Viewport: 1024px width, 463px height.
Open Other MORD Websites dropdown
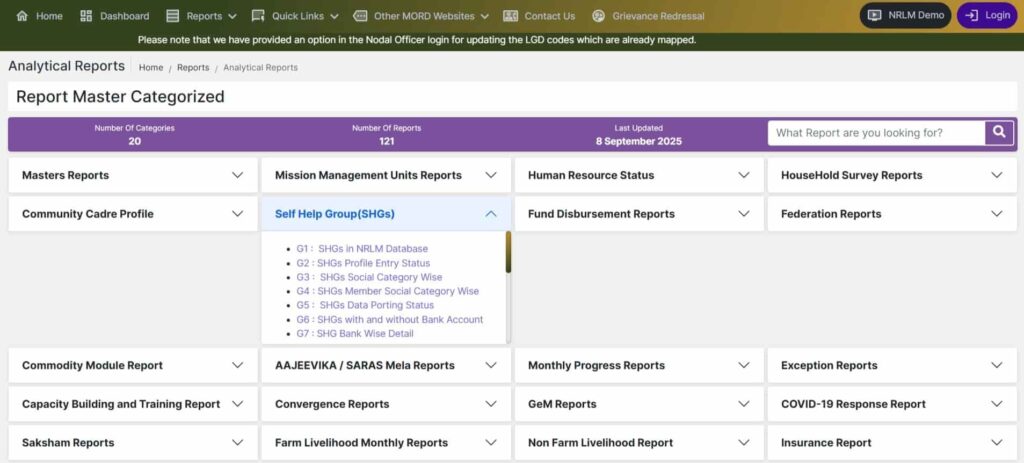tap(421, 16)
